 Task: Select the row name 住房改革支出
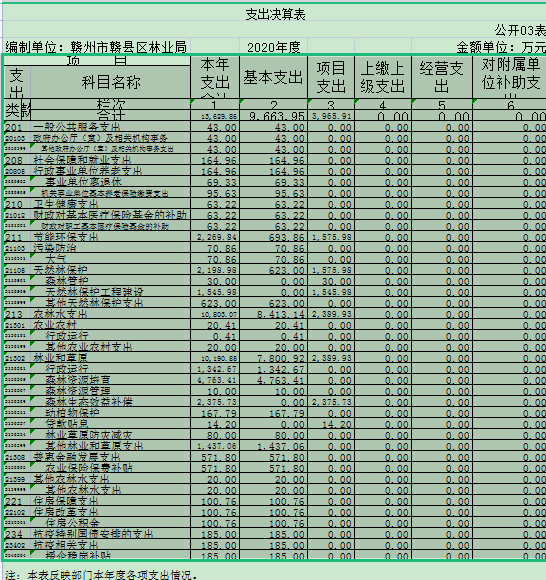(x=65, y=512)
